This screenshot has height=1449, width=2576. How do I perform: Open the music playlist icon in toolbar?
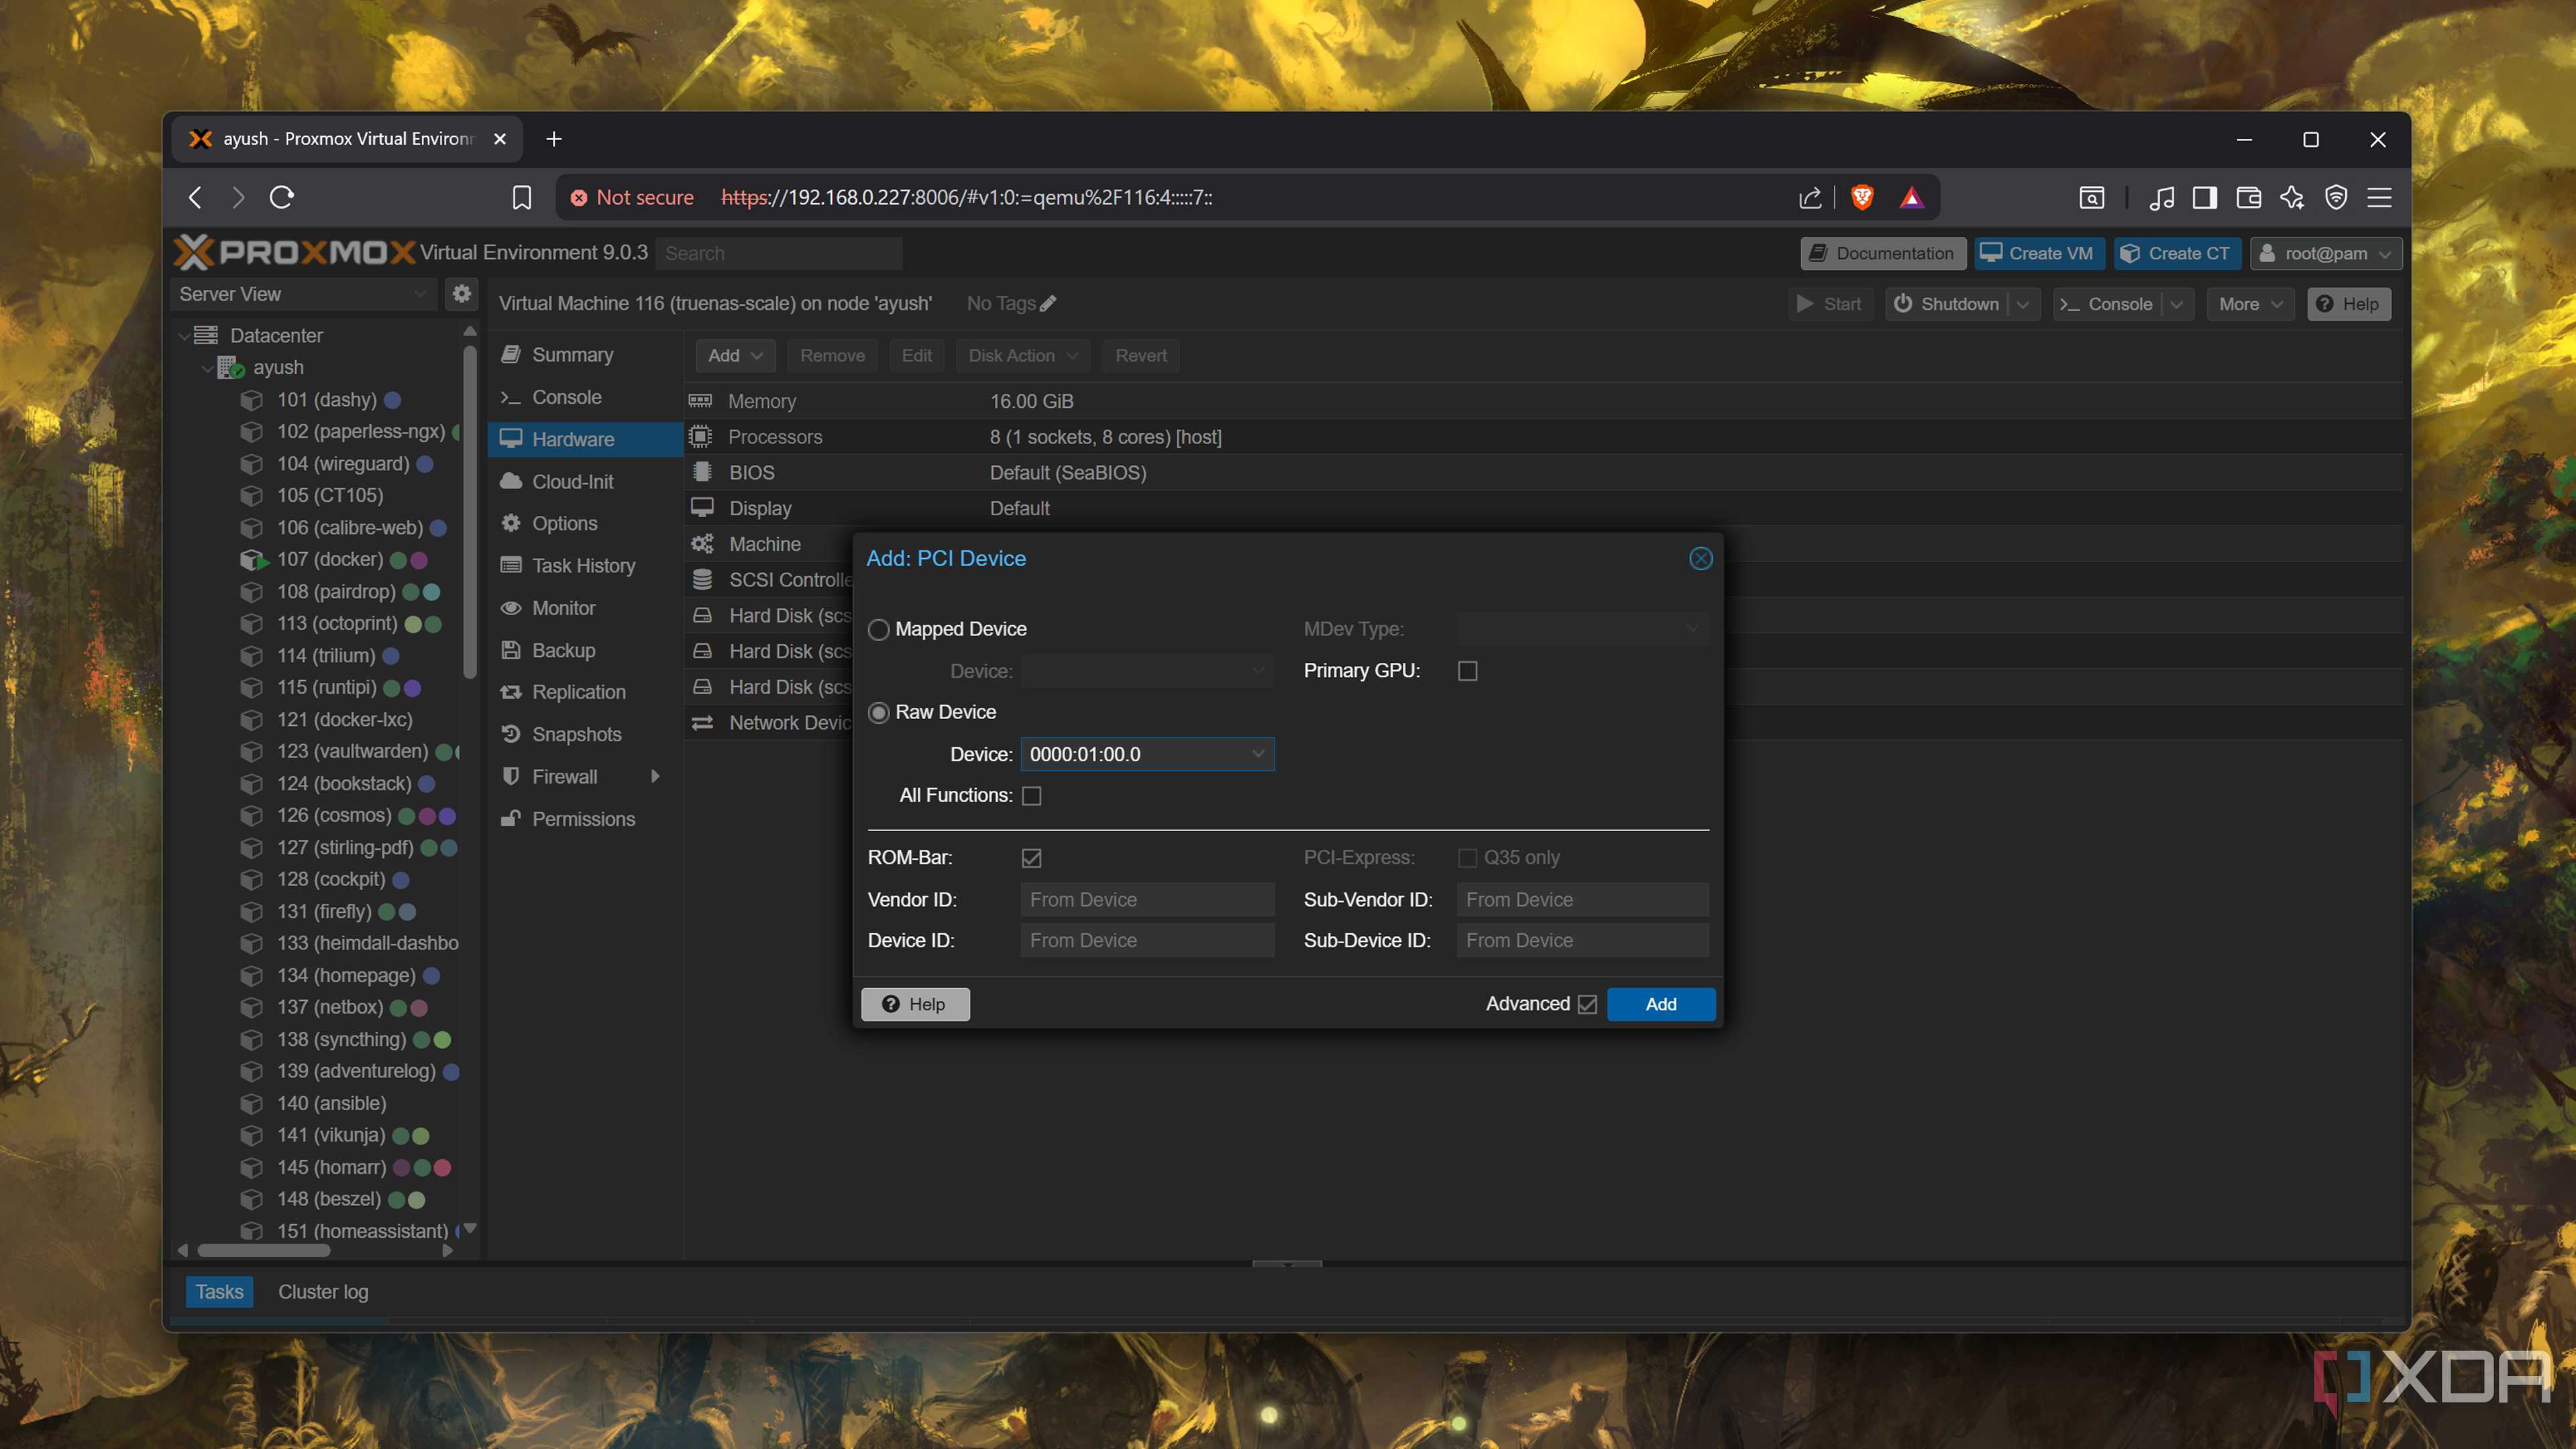coord(2161,197)
